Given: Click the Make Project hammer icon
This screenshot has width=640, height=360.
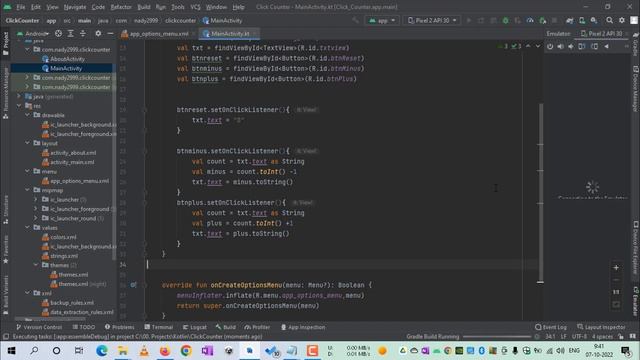Looking at the screenshot, I should point(356,20).
